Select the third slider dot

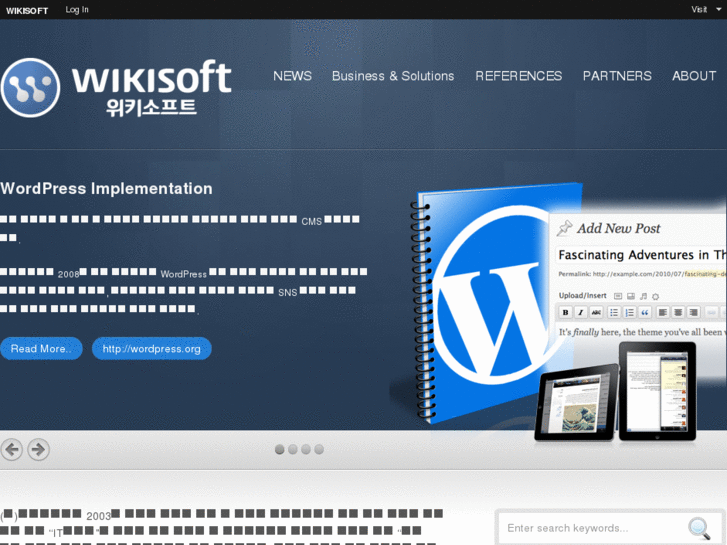306,449
